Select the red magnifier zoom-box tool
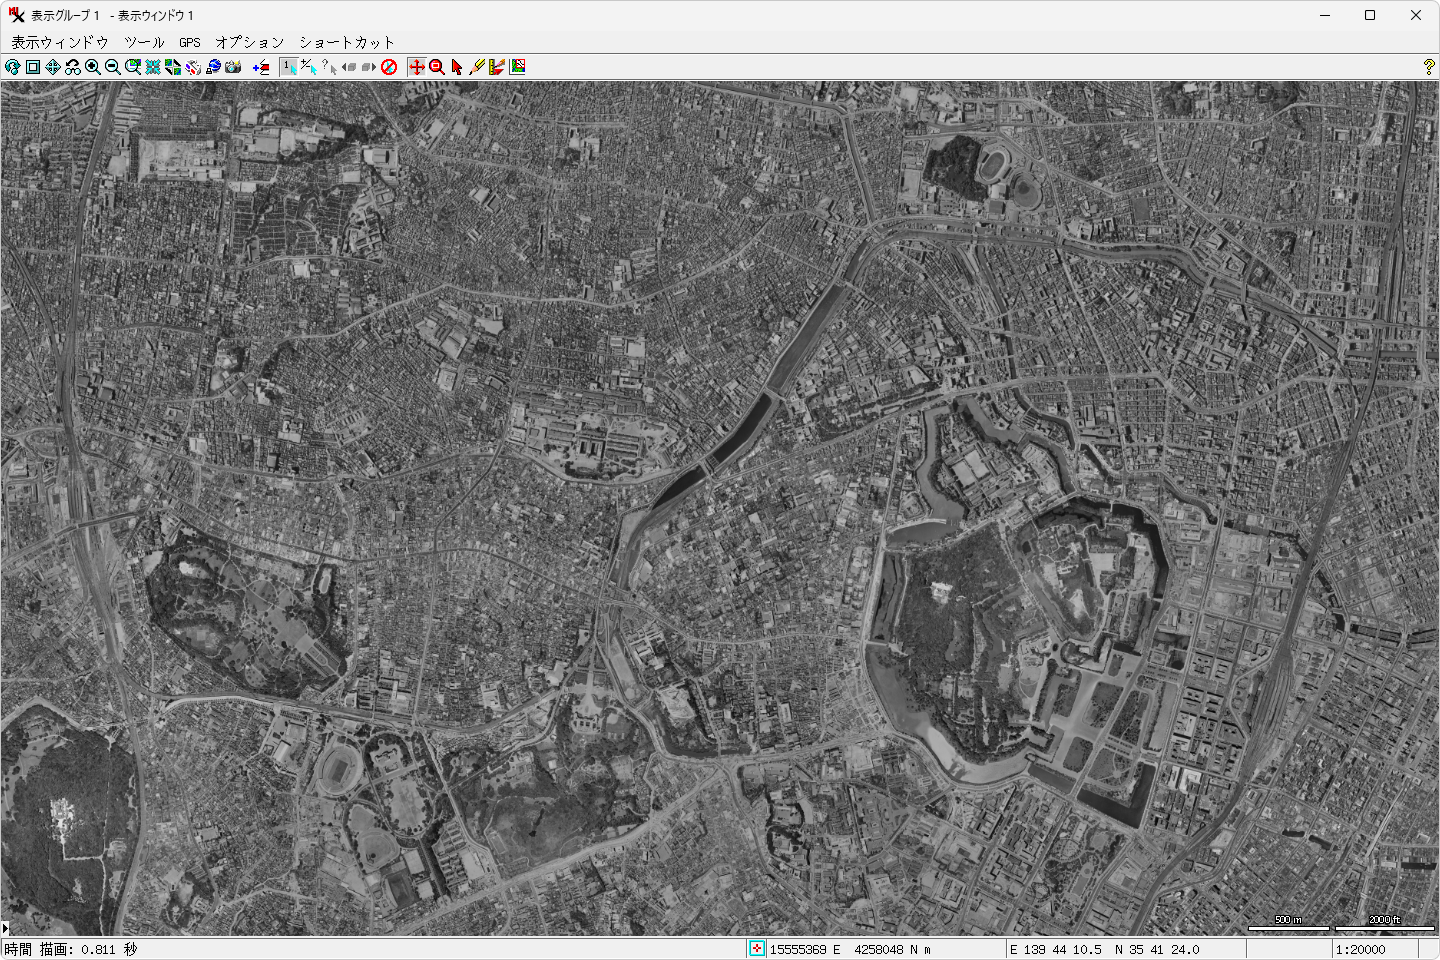 437,67
